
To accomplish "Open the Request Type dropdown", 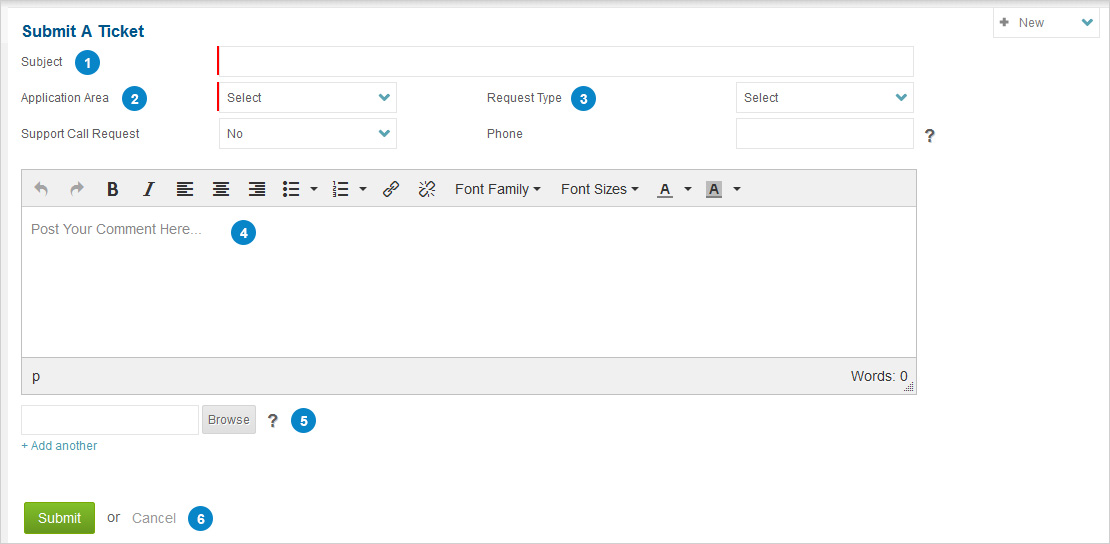I will coord(825,98).
